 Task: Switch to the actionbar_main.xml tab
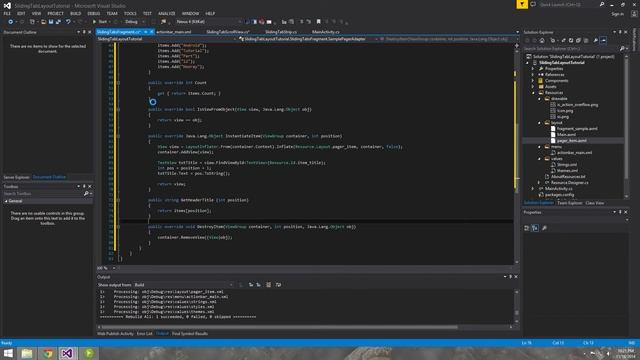(174, 32)
